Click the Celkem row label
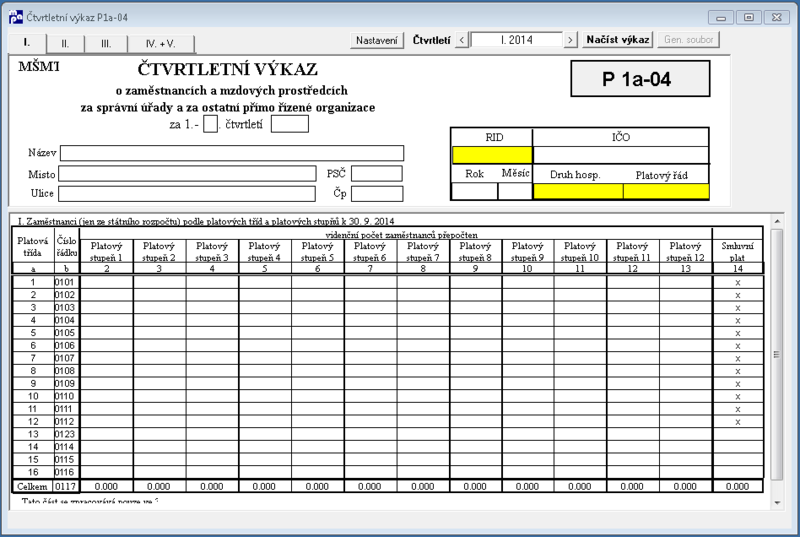 tap(32, 487)
